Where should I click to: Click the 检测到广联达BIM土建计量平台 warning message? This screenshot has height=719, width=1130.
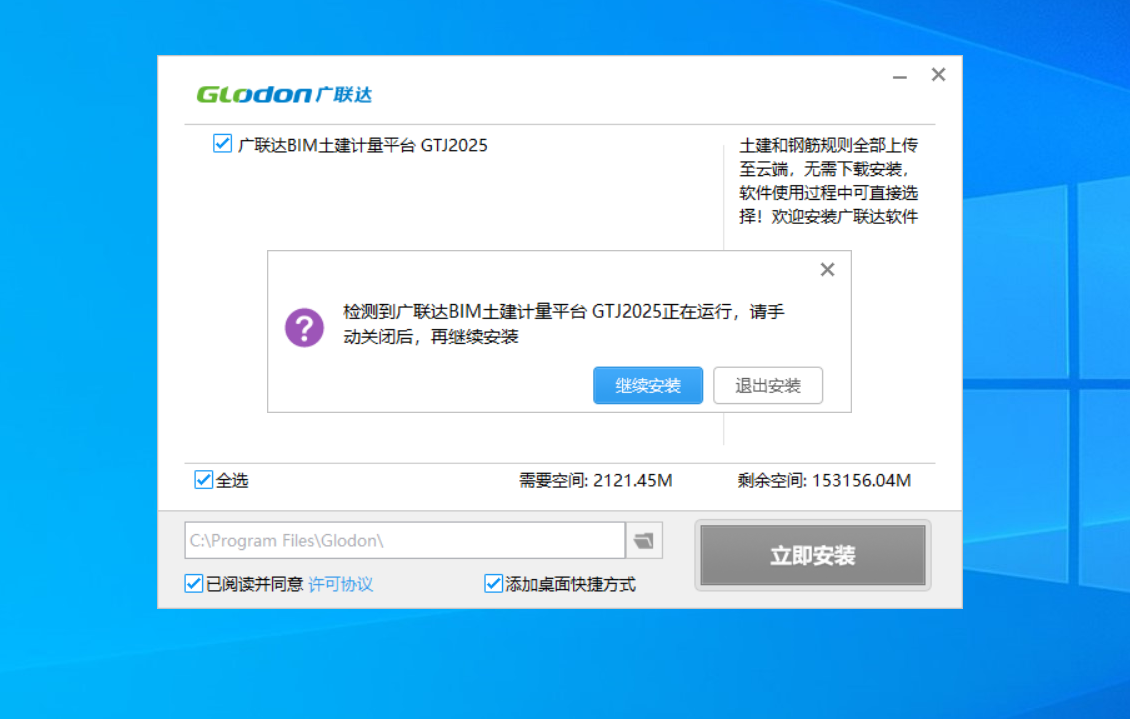tap(564, 324)
